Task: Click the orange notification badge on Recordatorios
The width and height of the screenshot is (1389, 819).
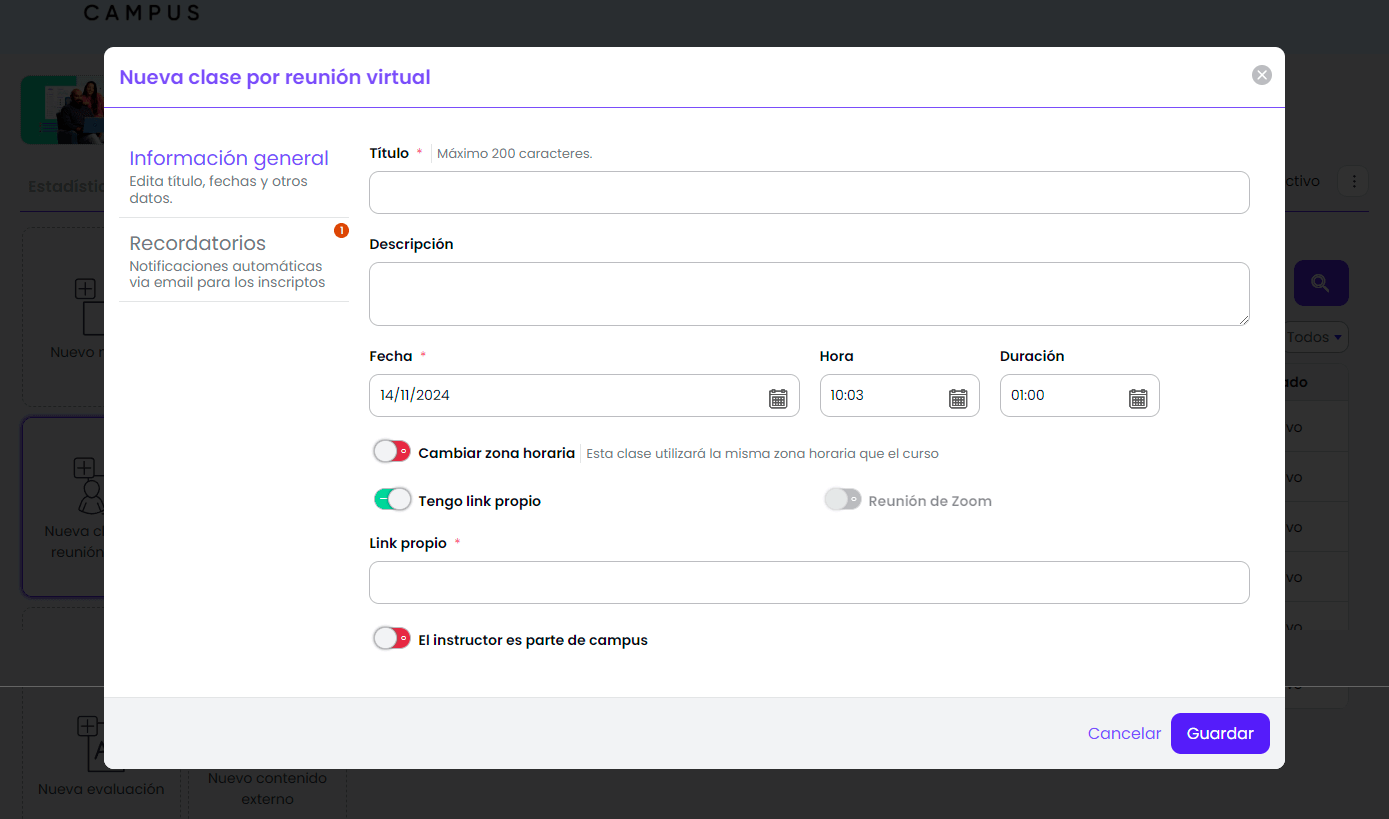Action: 341,231
